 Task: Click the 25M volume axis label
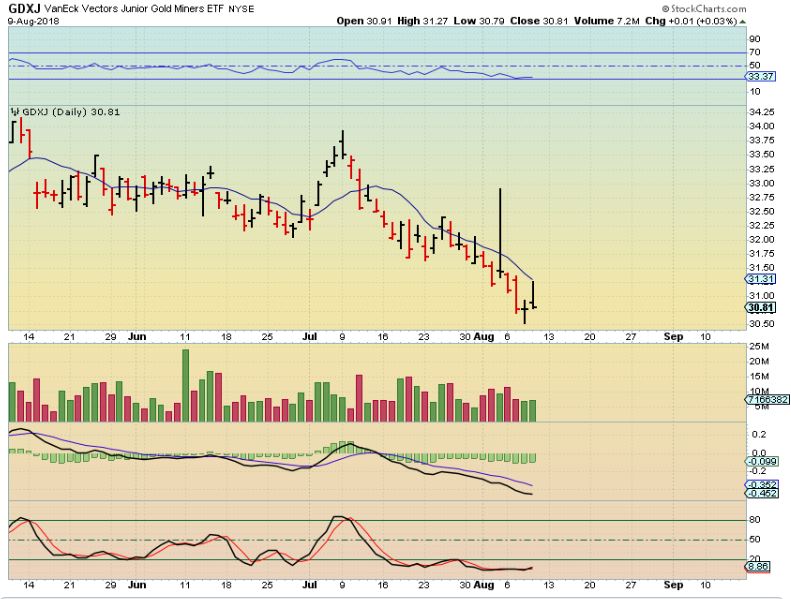(759, 347)
